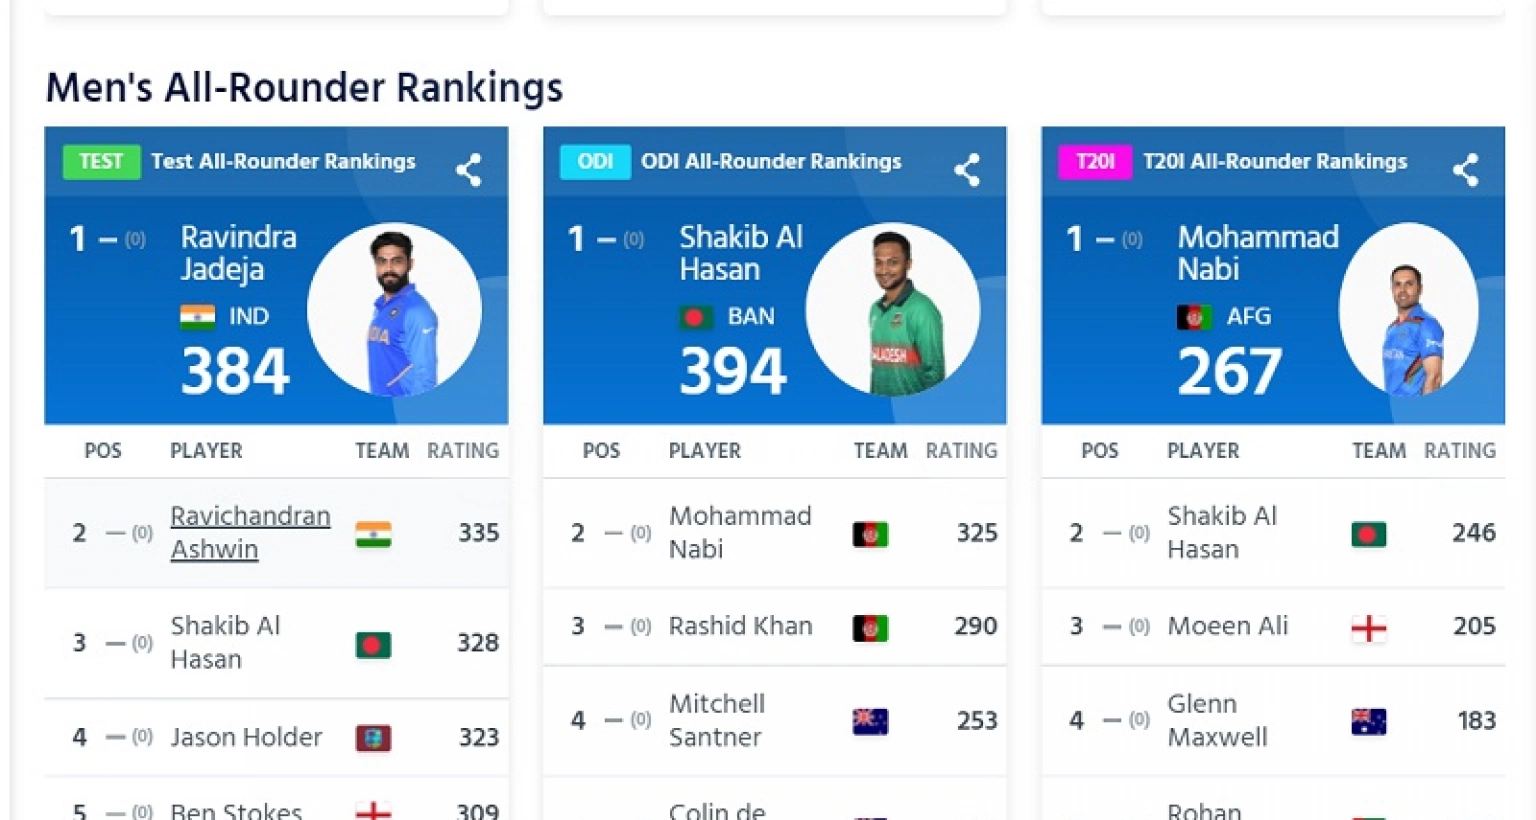This screenshot has height=820, width=1536.
Task: Select Jason Holder in Test rankings
Action: pos(246,738)
